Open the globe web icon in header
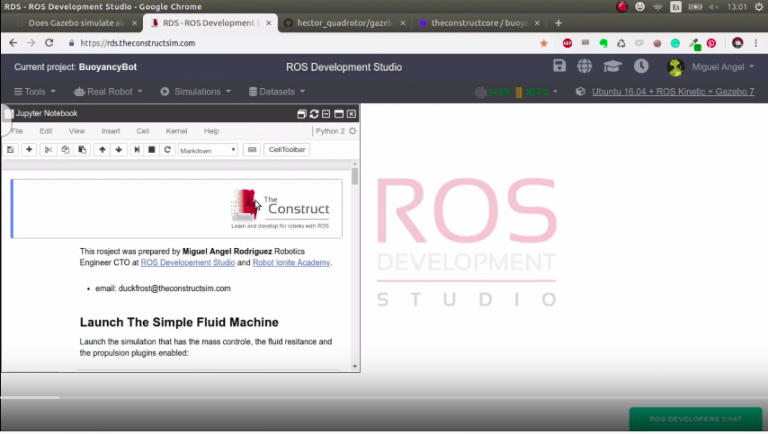768x434 pixels. point(584,66)
